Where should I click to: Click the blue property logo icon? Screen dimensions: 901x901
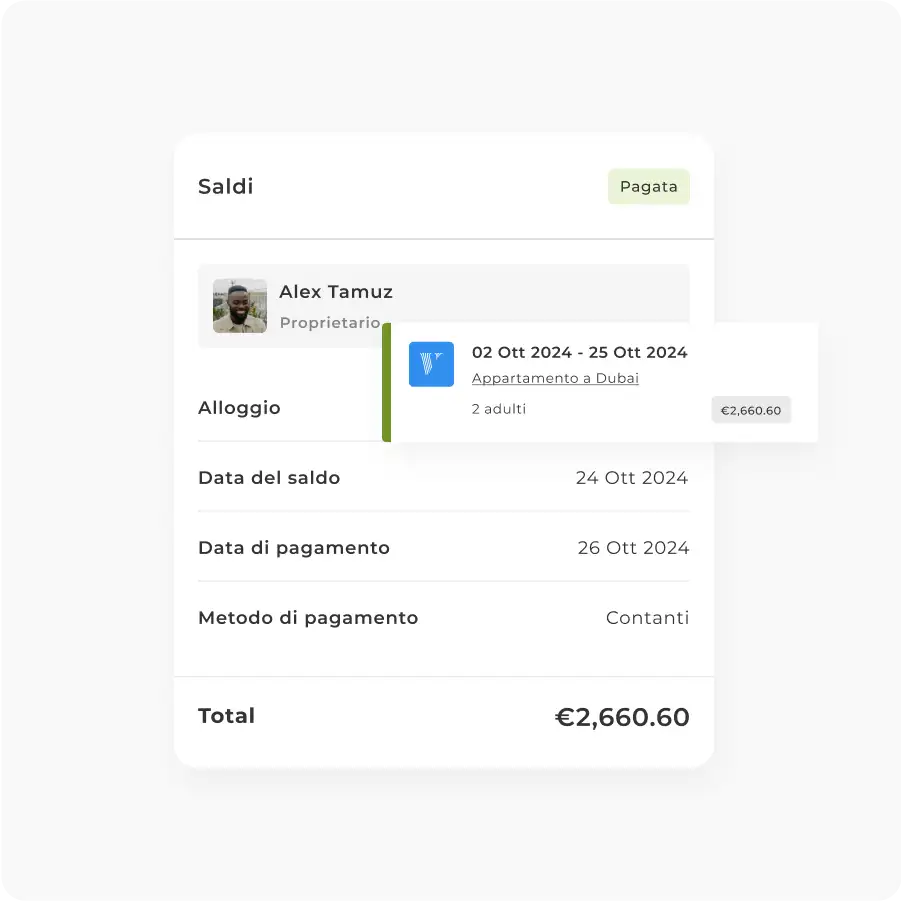click(x=431, y=364)
